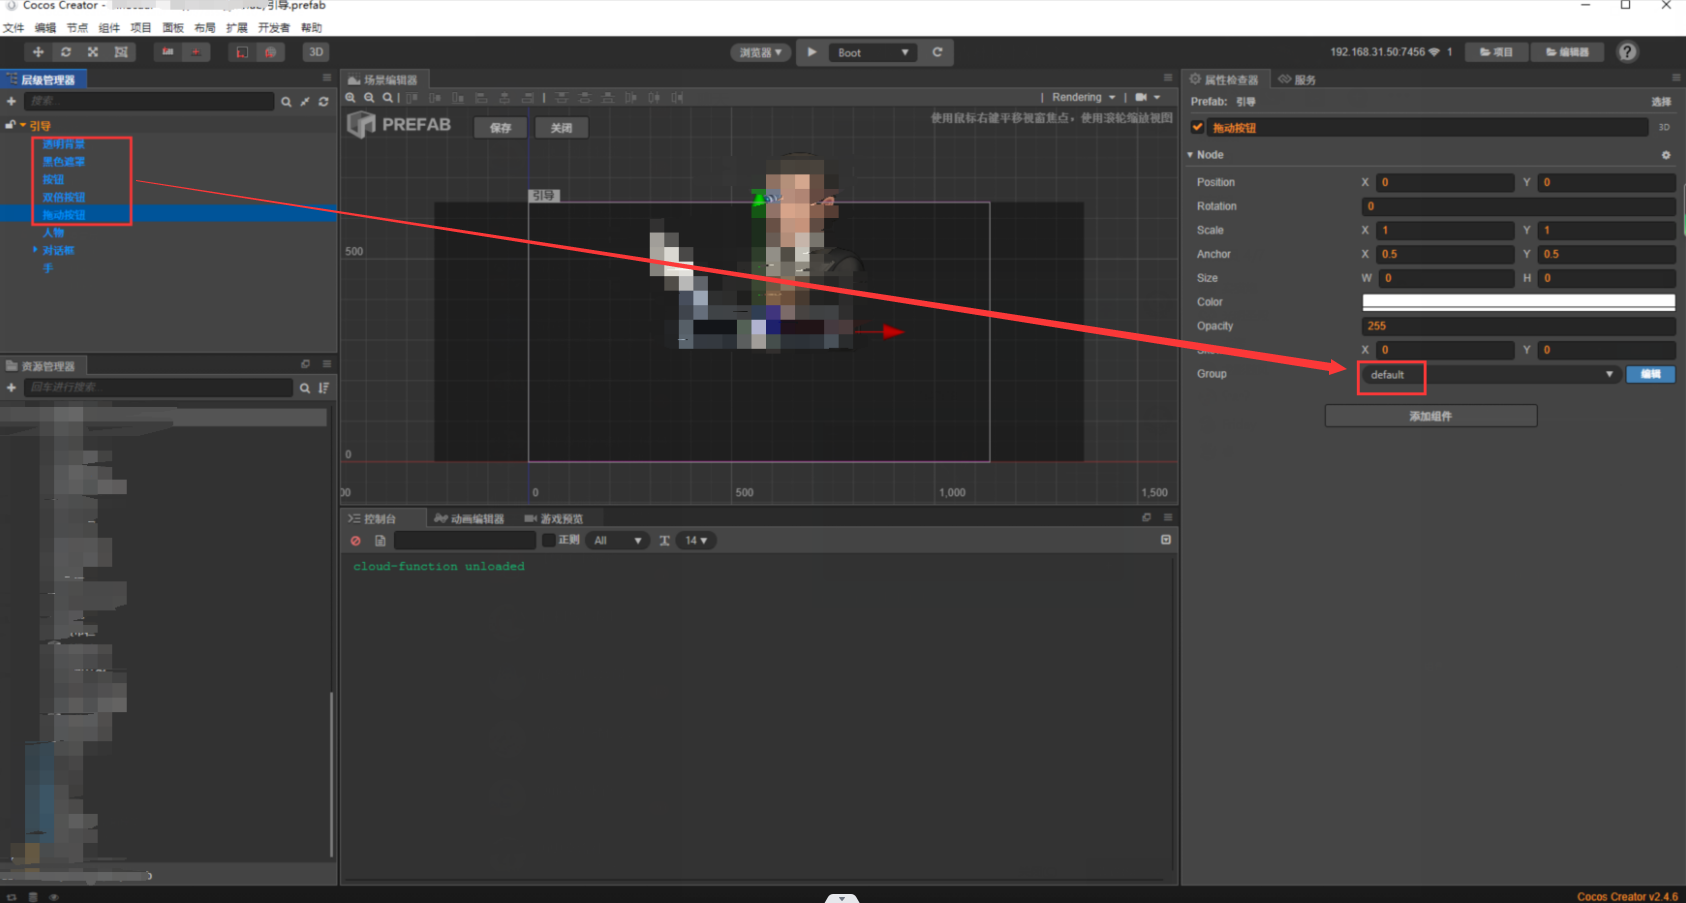Toggle the 3D node button in inspector
The image size is (1686, 903).
pos(1664,127)
